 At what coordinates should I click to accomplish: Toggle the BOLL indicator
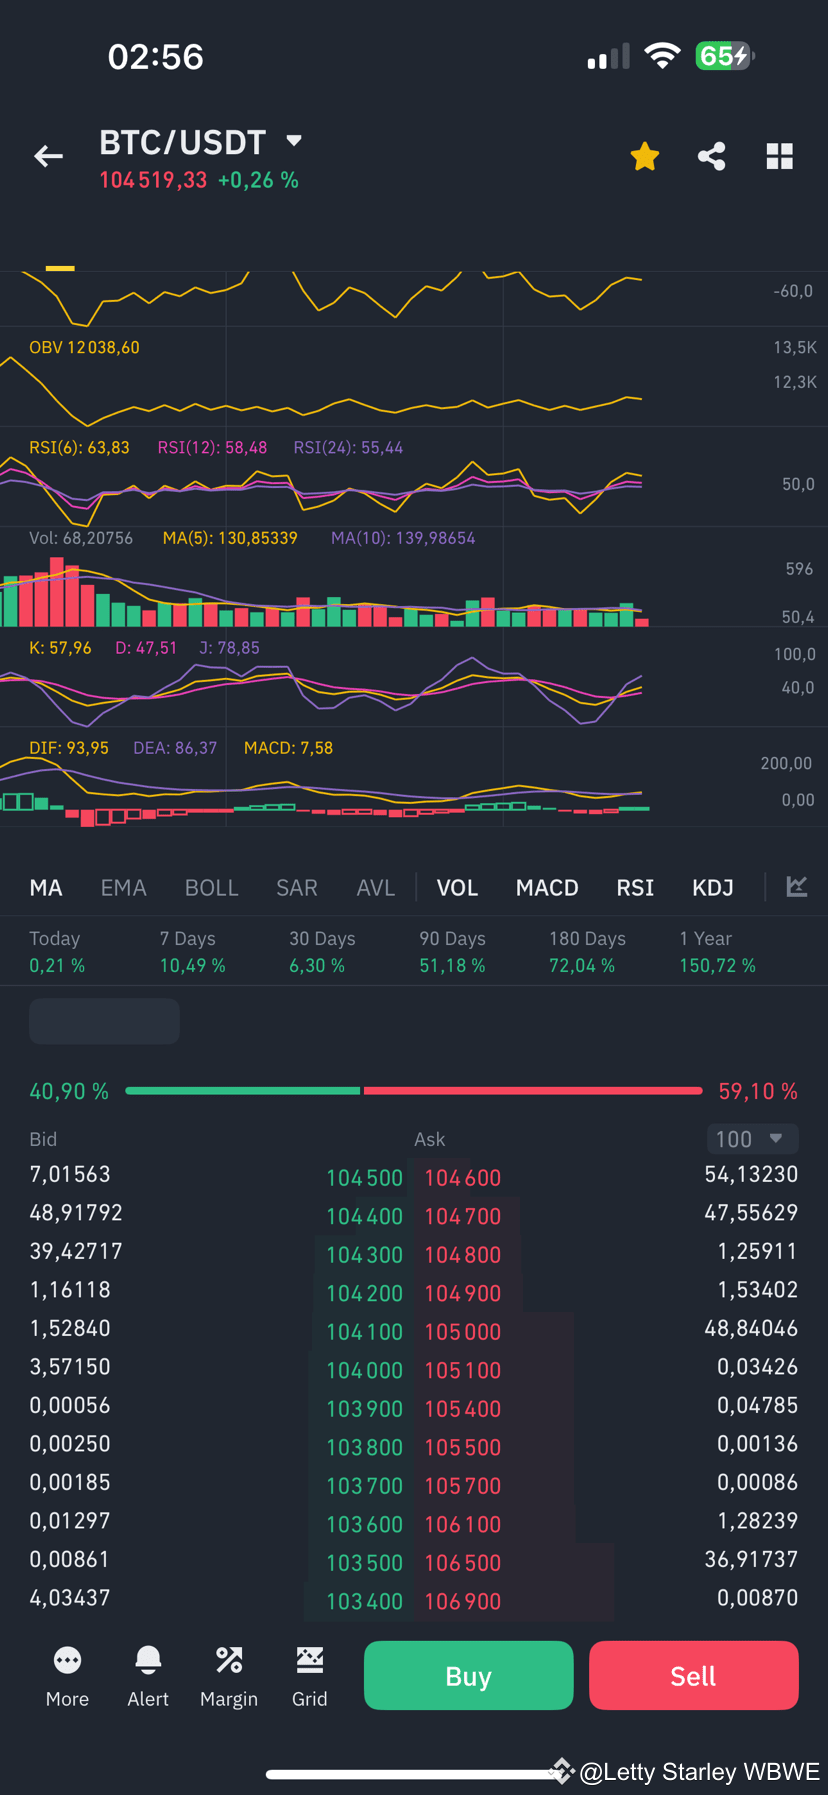[x=212, y=888]
